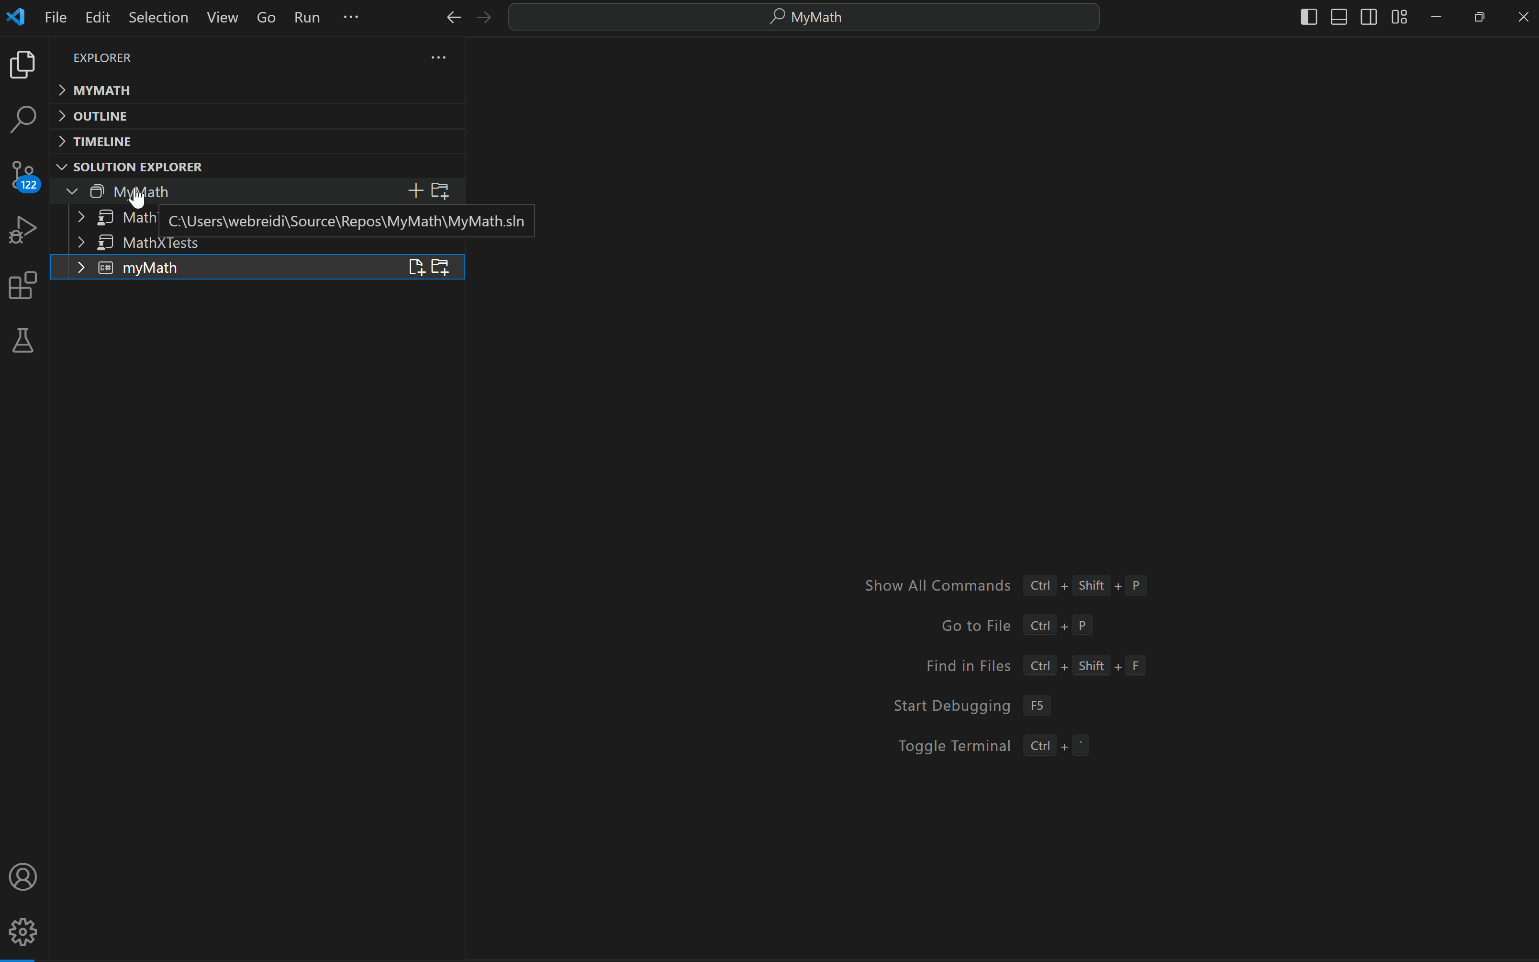
Task: Toggle the Secondary Side Bar visibility
Action: pyautogui.click(x=1368, y=17)
